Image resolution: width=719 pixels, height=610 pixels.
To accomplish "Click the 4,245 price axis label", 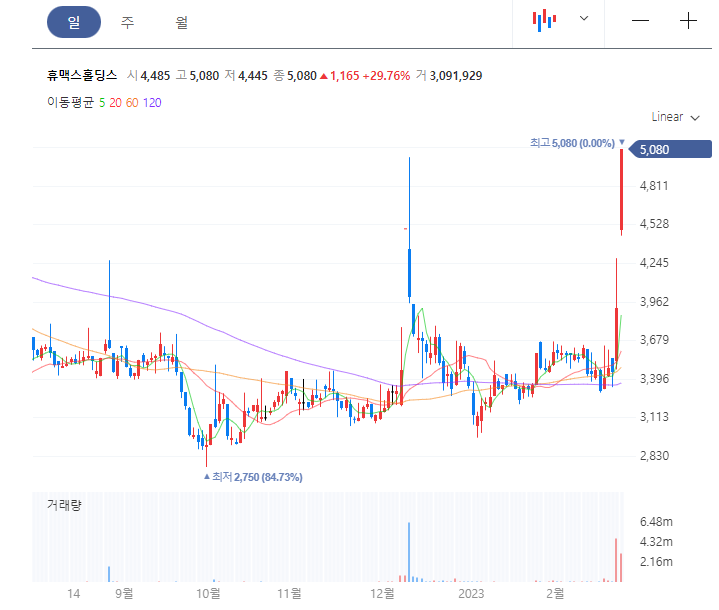I will (654, 263).
